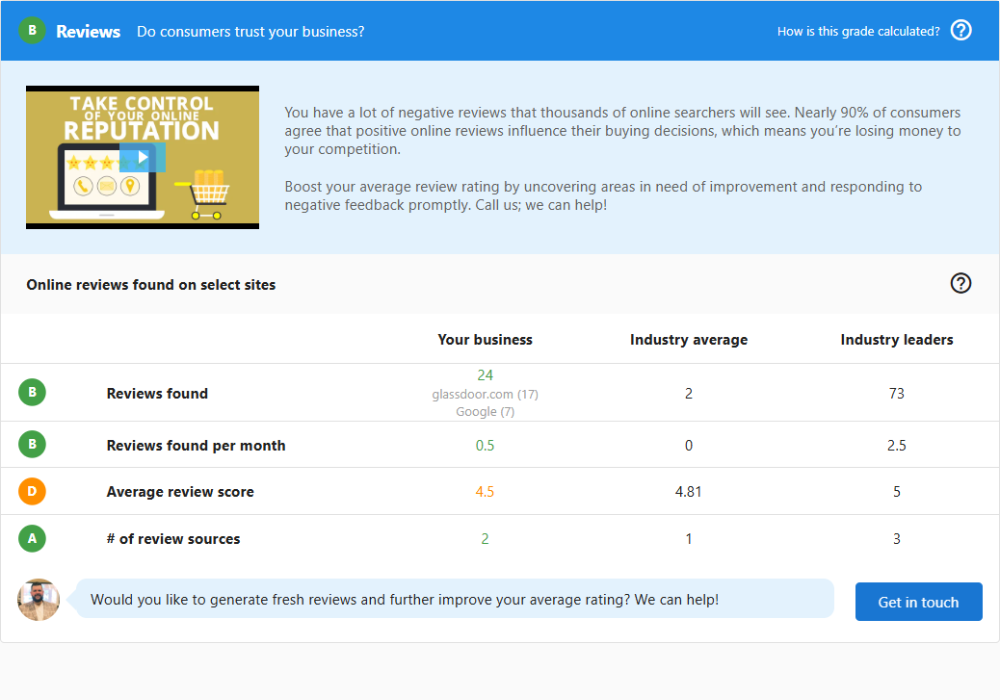
Task: Play the online reputation video
Action: coord(142,157)
